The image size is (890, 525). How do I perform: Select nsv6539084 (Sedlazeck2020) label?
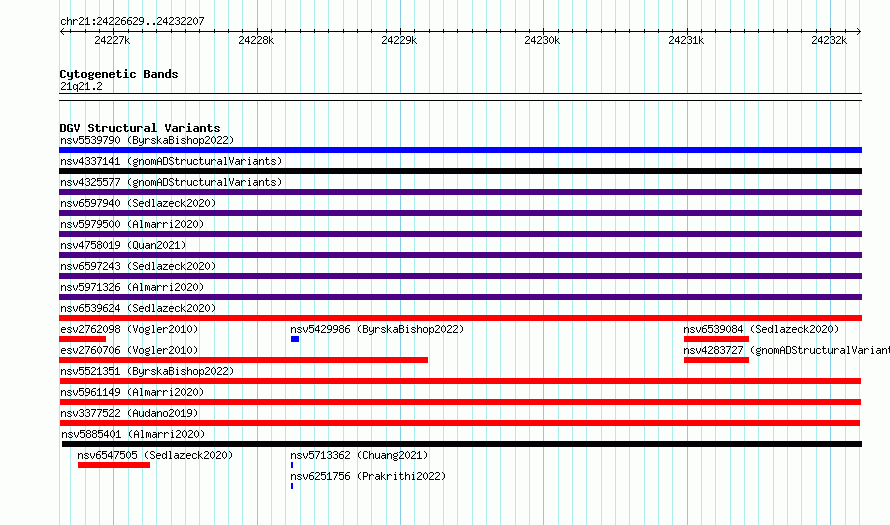click(x=761, y=329)
